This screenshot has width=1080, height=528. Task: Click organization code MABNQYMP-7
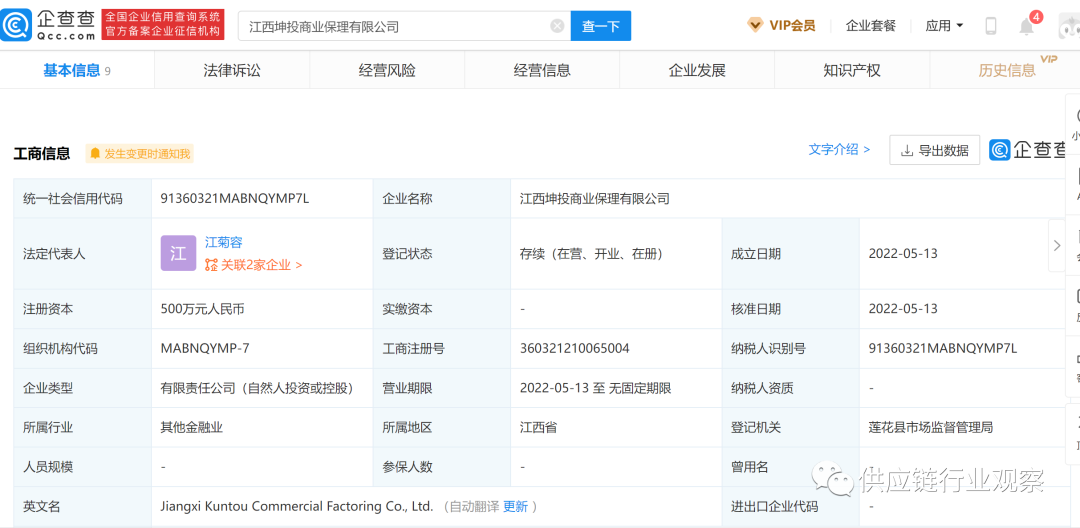205,348
